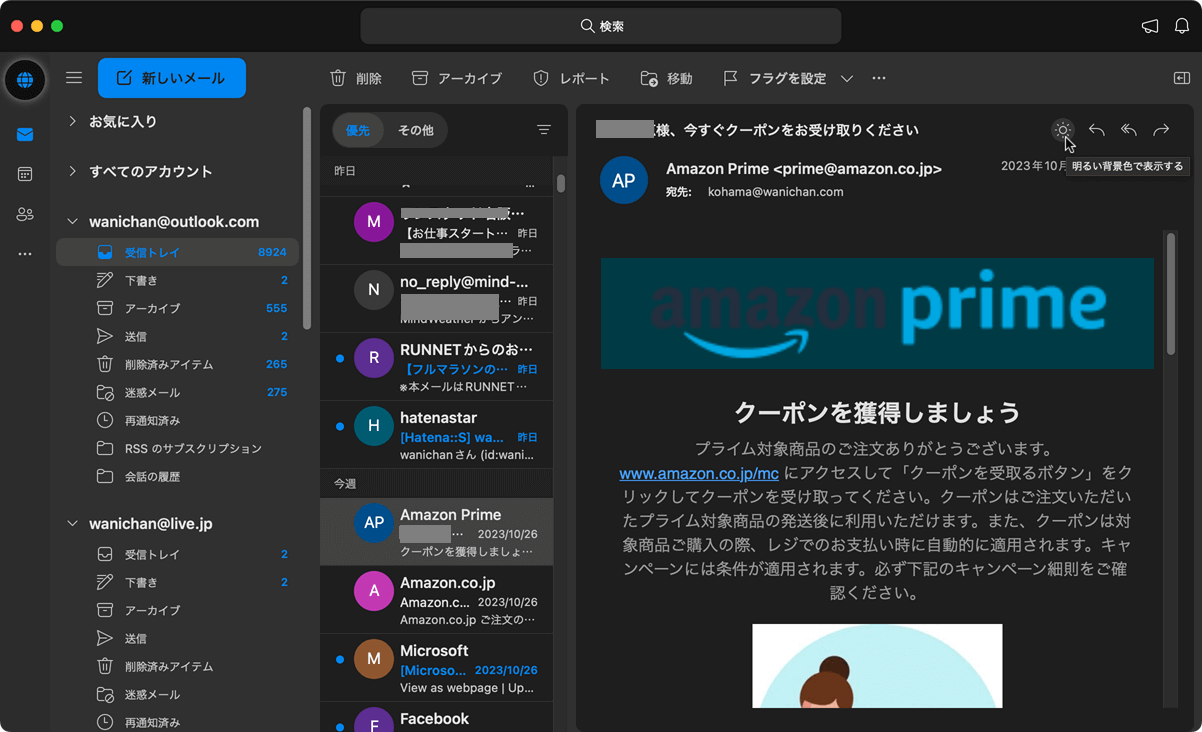This screenshot has width=1202, height=732.
Task: Click the reply all icon
Action: [x=1129, y=130]
